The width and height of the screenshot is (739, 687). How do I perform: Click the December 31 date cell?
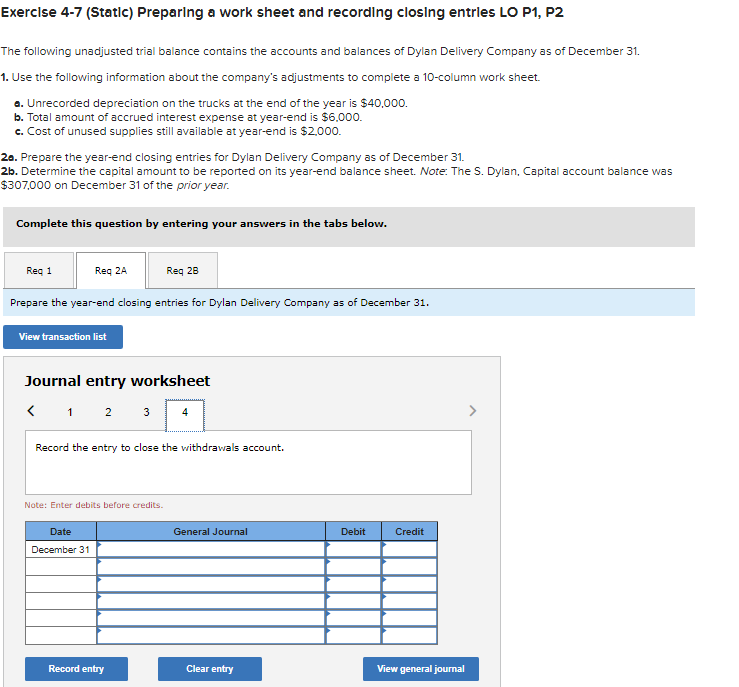(61, 549)
